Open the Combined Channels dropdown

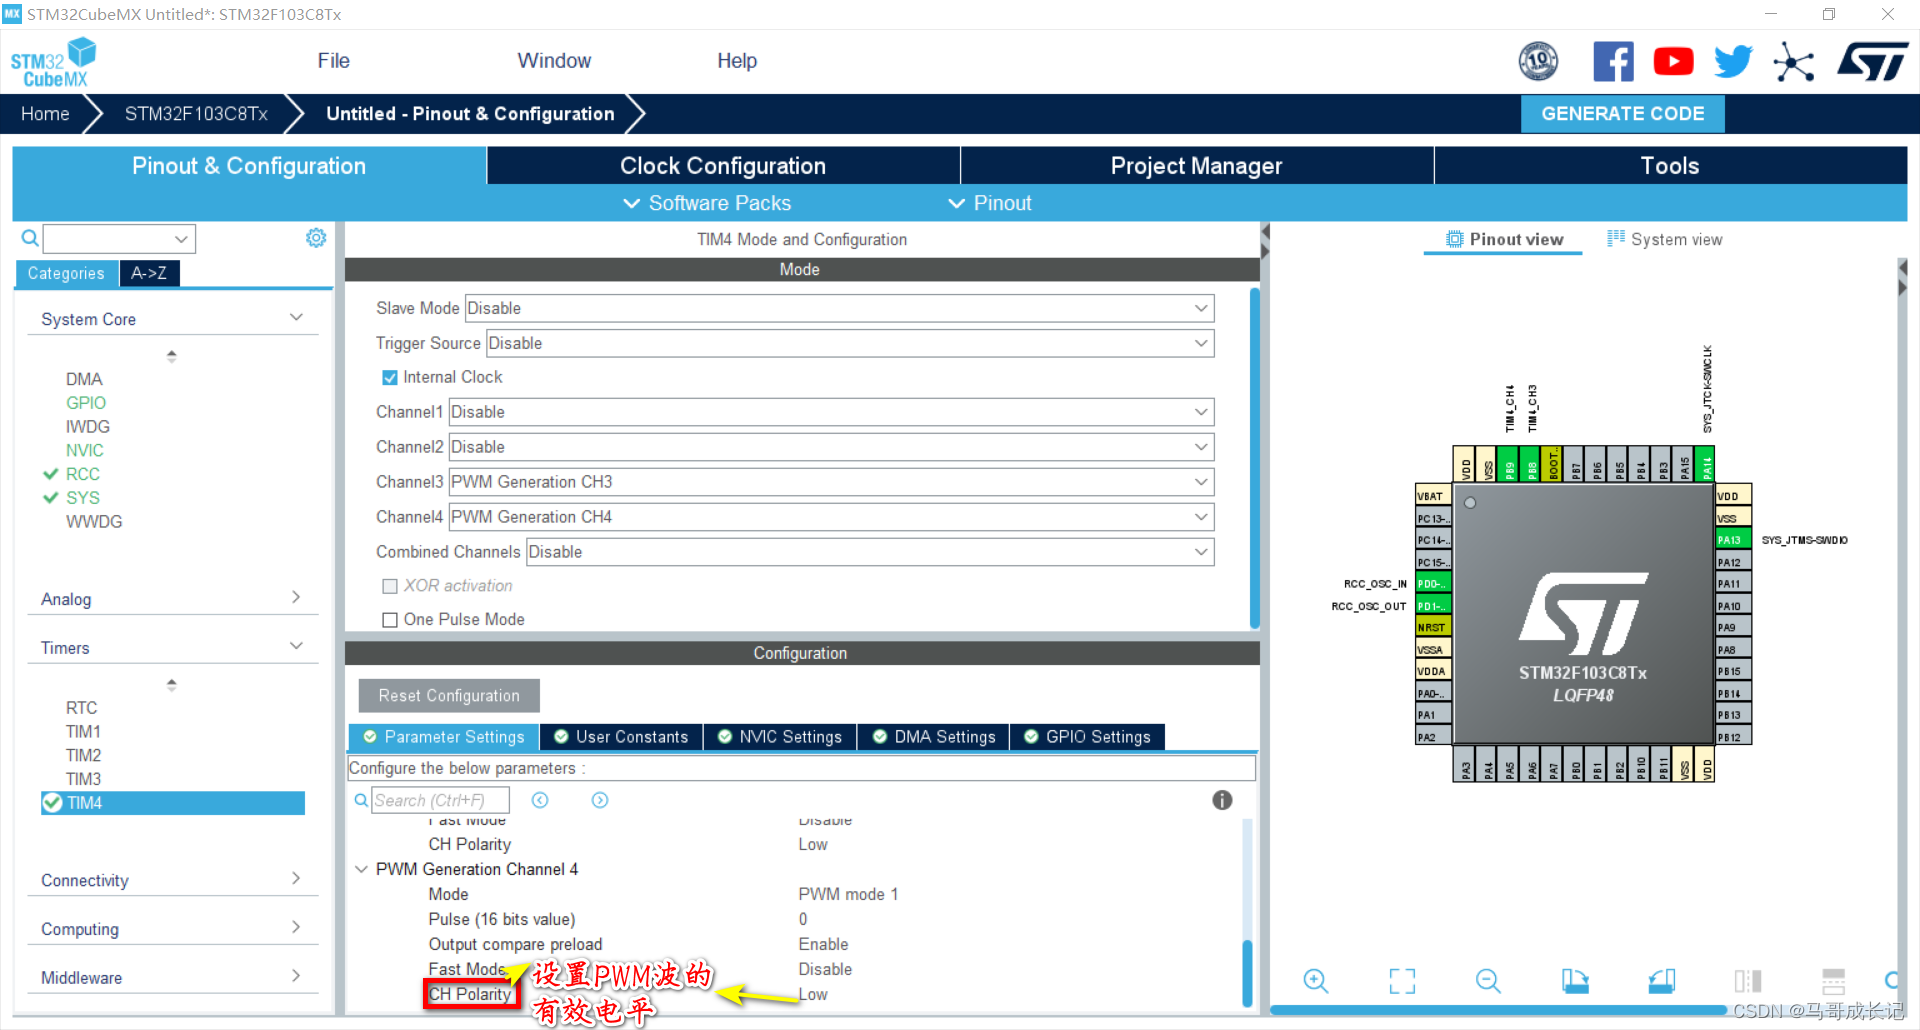(x=870, y=552)
